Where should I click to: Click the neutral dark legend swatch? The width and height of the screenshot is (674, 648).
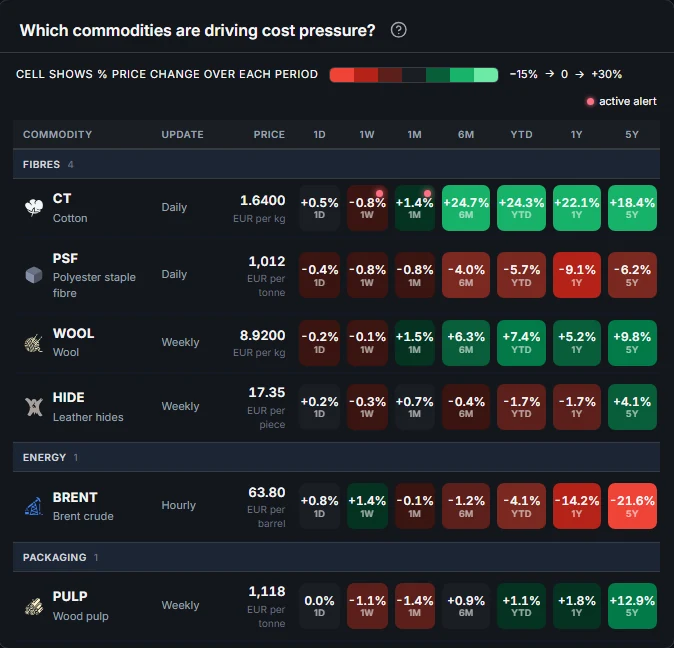click(414, 75)
